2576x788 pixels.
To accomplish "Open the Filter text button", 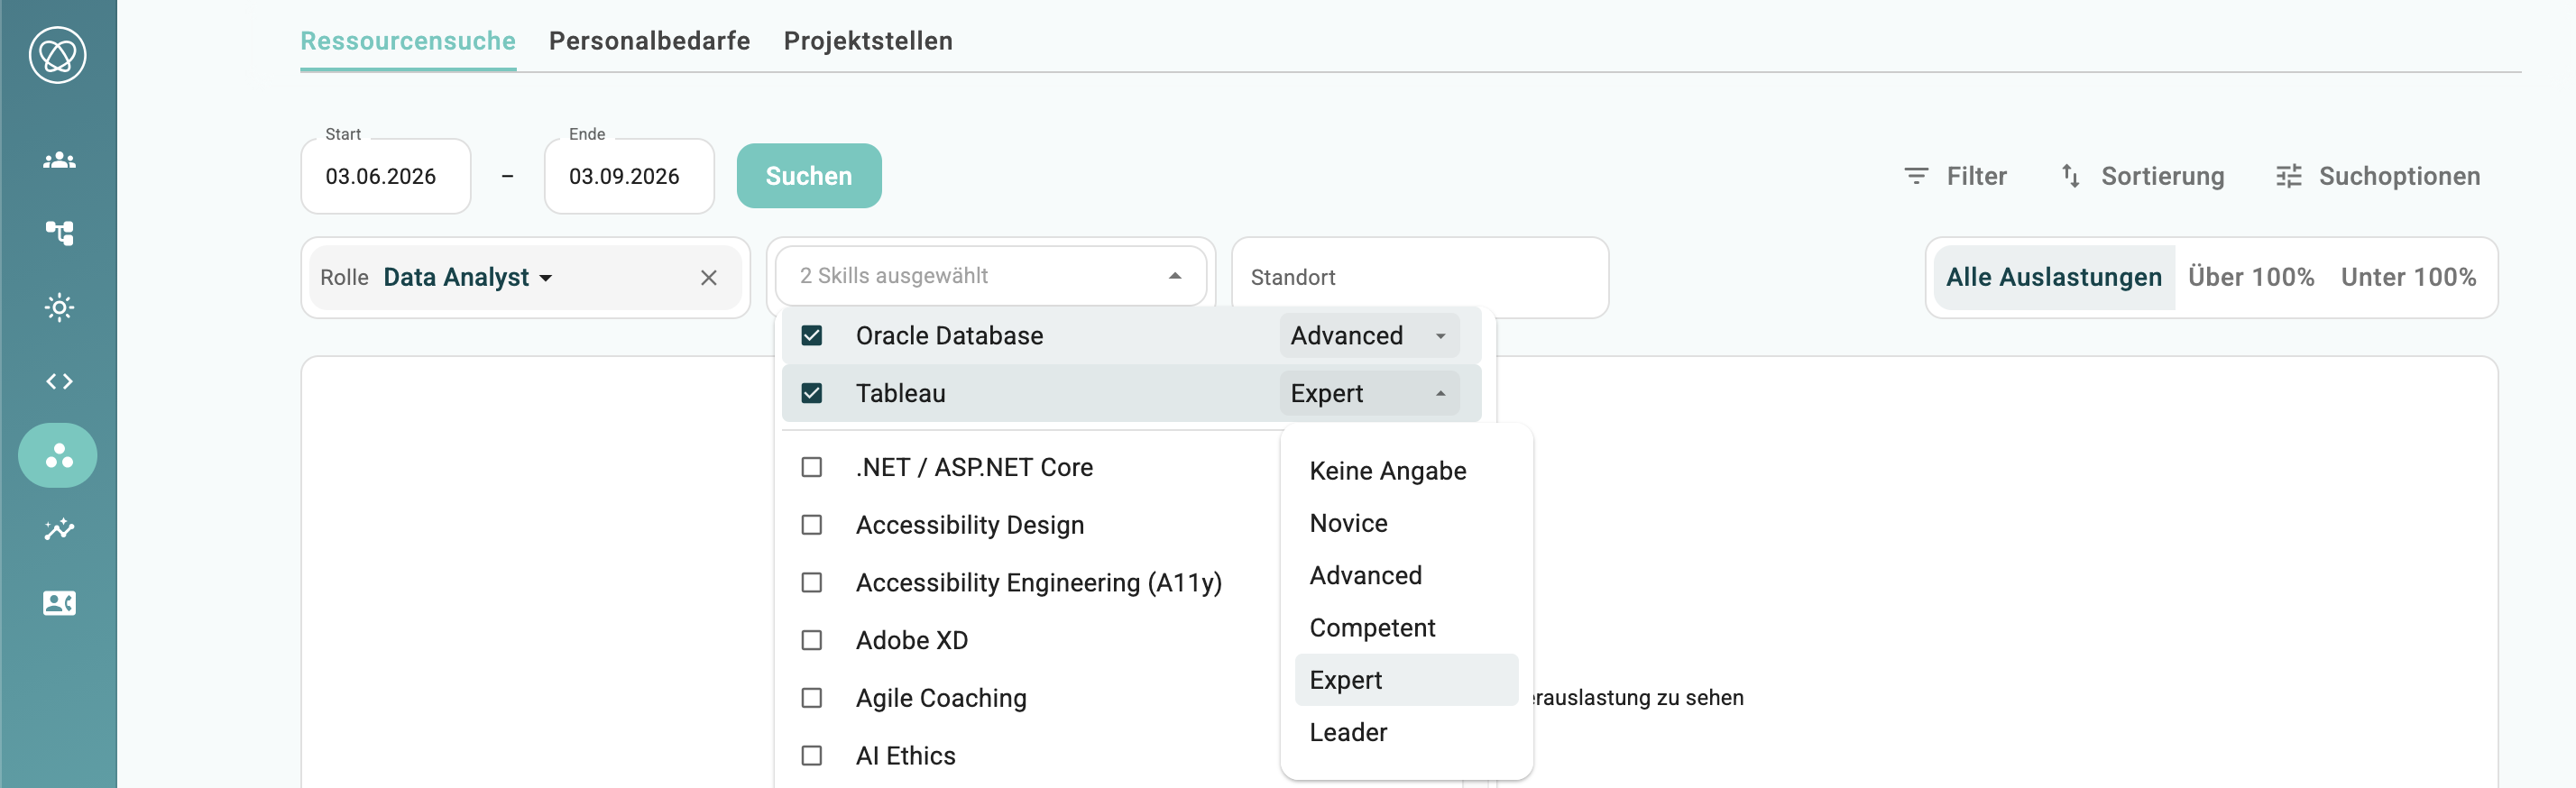I will point(1976,176).
